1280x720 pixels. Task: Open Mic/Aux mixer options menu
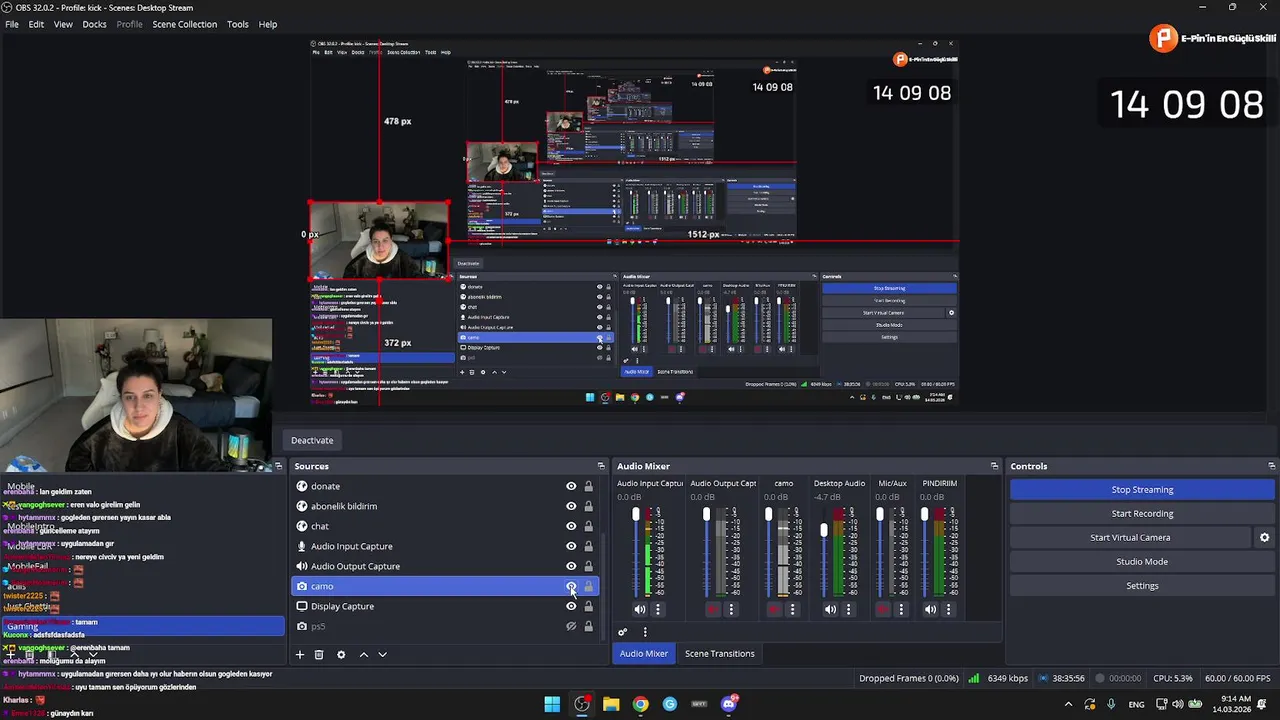pyautogui.click(x=901, y=609)
